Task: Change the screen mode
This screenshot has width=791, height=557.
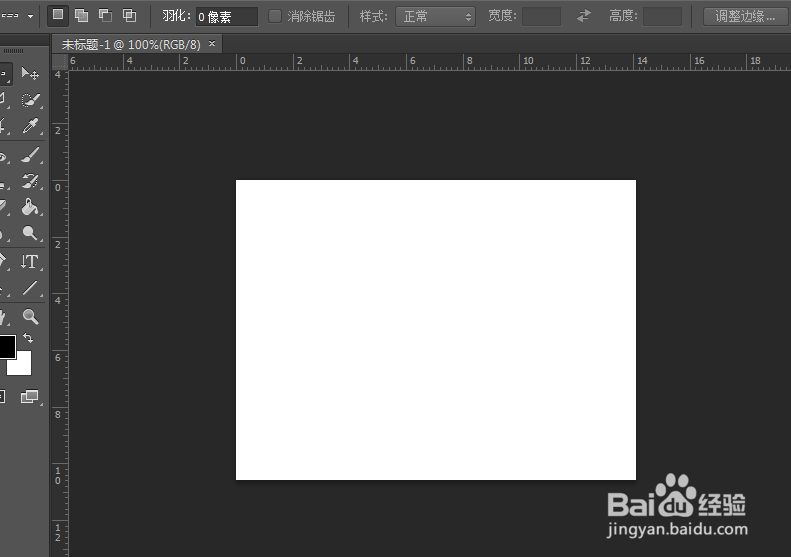Action: click(x=30, y=397)
